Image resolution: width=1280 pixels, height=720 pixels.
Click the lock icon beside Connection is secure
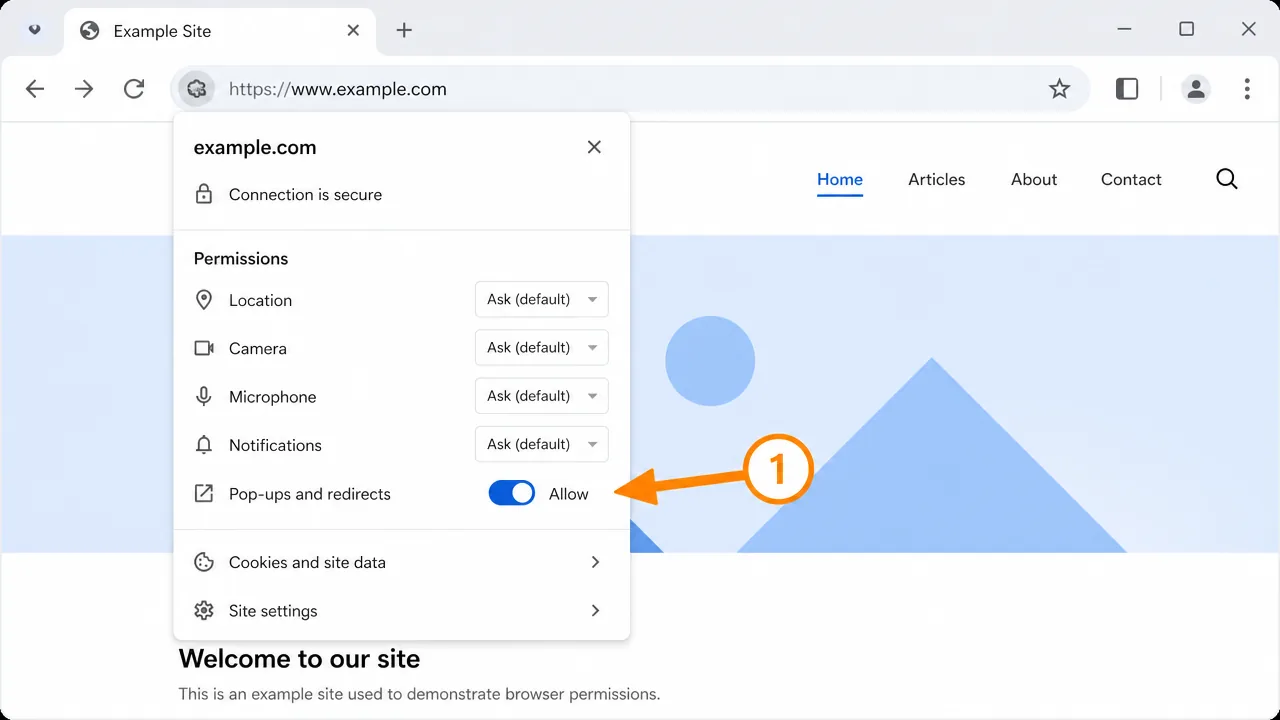click(x=204, y=194)
